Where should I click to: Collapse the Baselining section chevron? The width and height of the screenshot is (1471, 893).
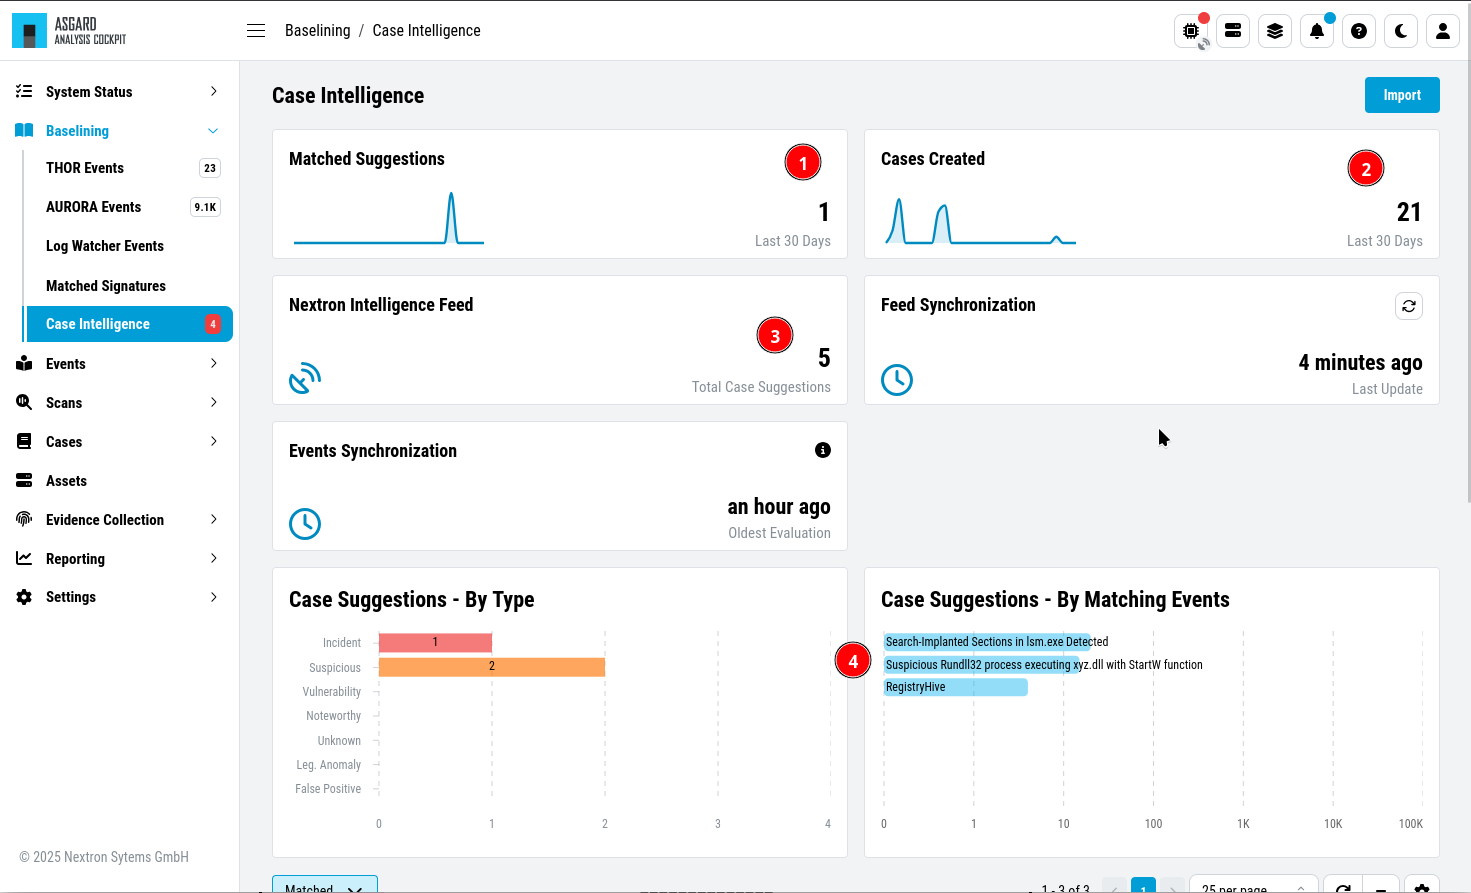point(213,131)
